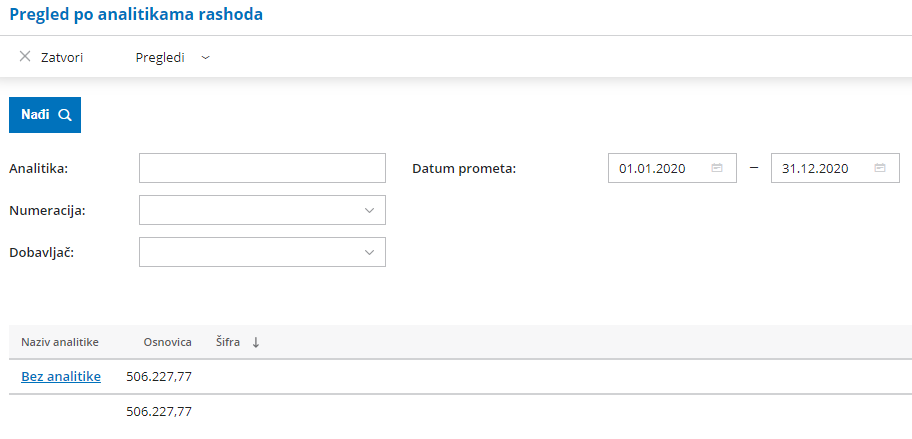Click the Pregled po analitikama rashoda title
The width and height of the screenshot is (912, 439).
[136, 15]
